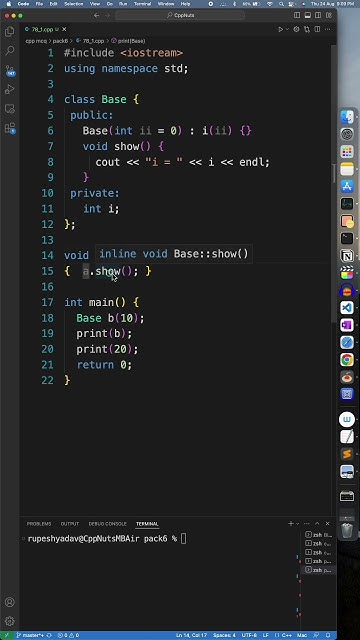This screenshot has width=360, height=640.
Task: Close the 78_1.cpp tab
Action: click(x=64, y=29)
